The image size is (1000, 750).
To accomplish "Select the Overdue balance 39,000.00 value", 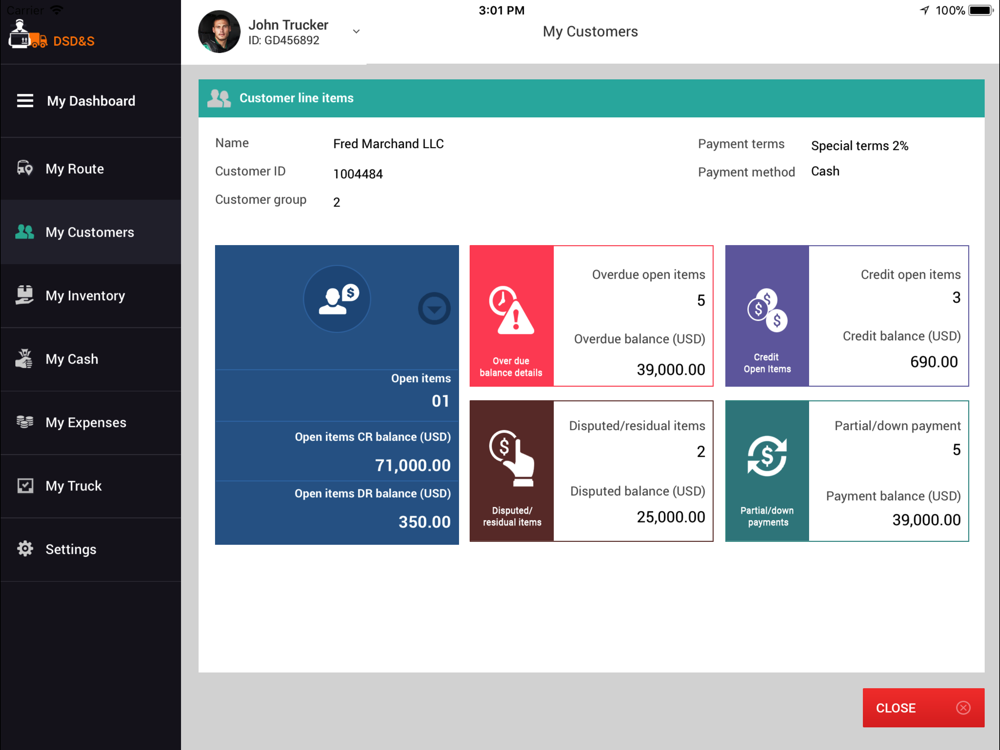I will [x=671, y=370].
